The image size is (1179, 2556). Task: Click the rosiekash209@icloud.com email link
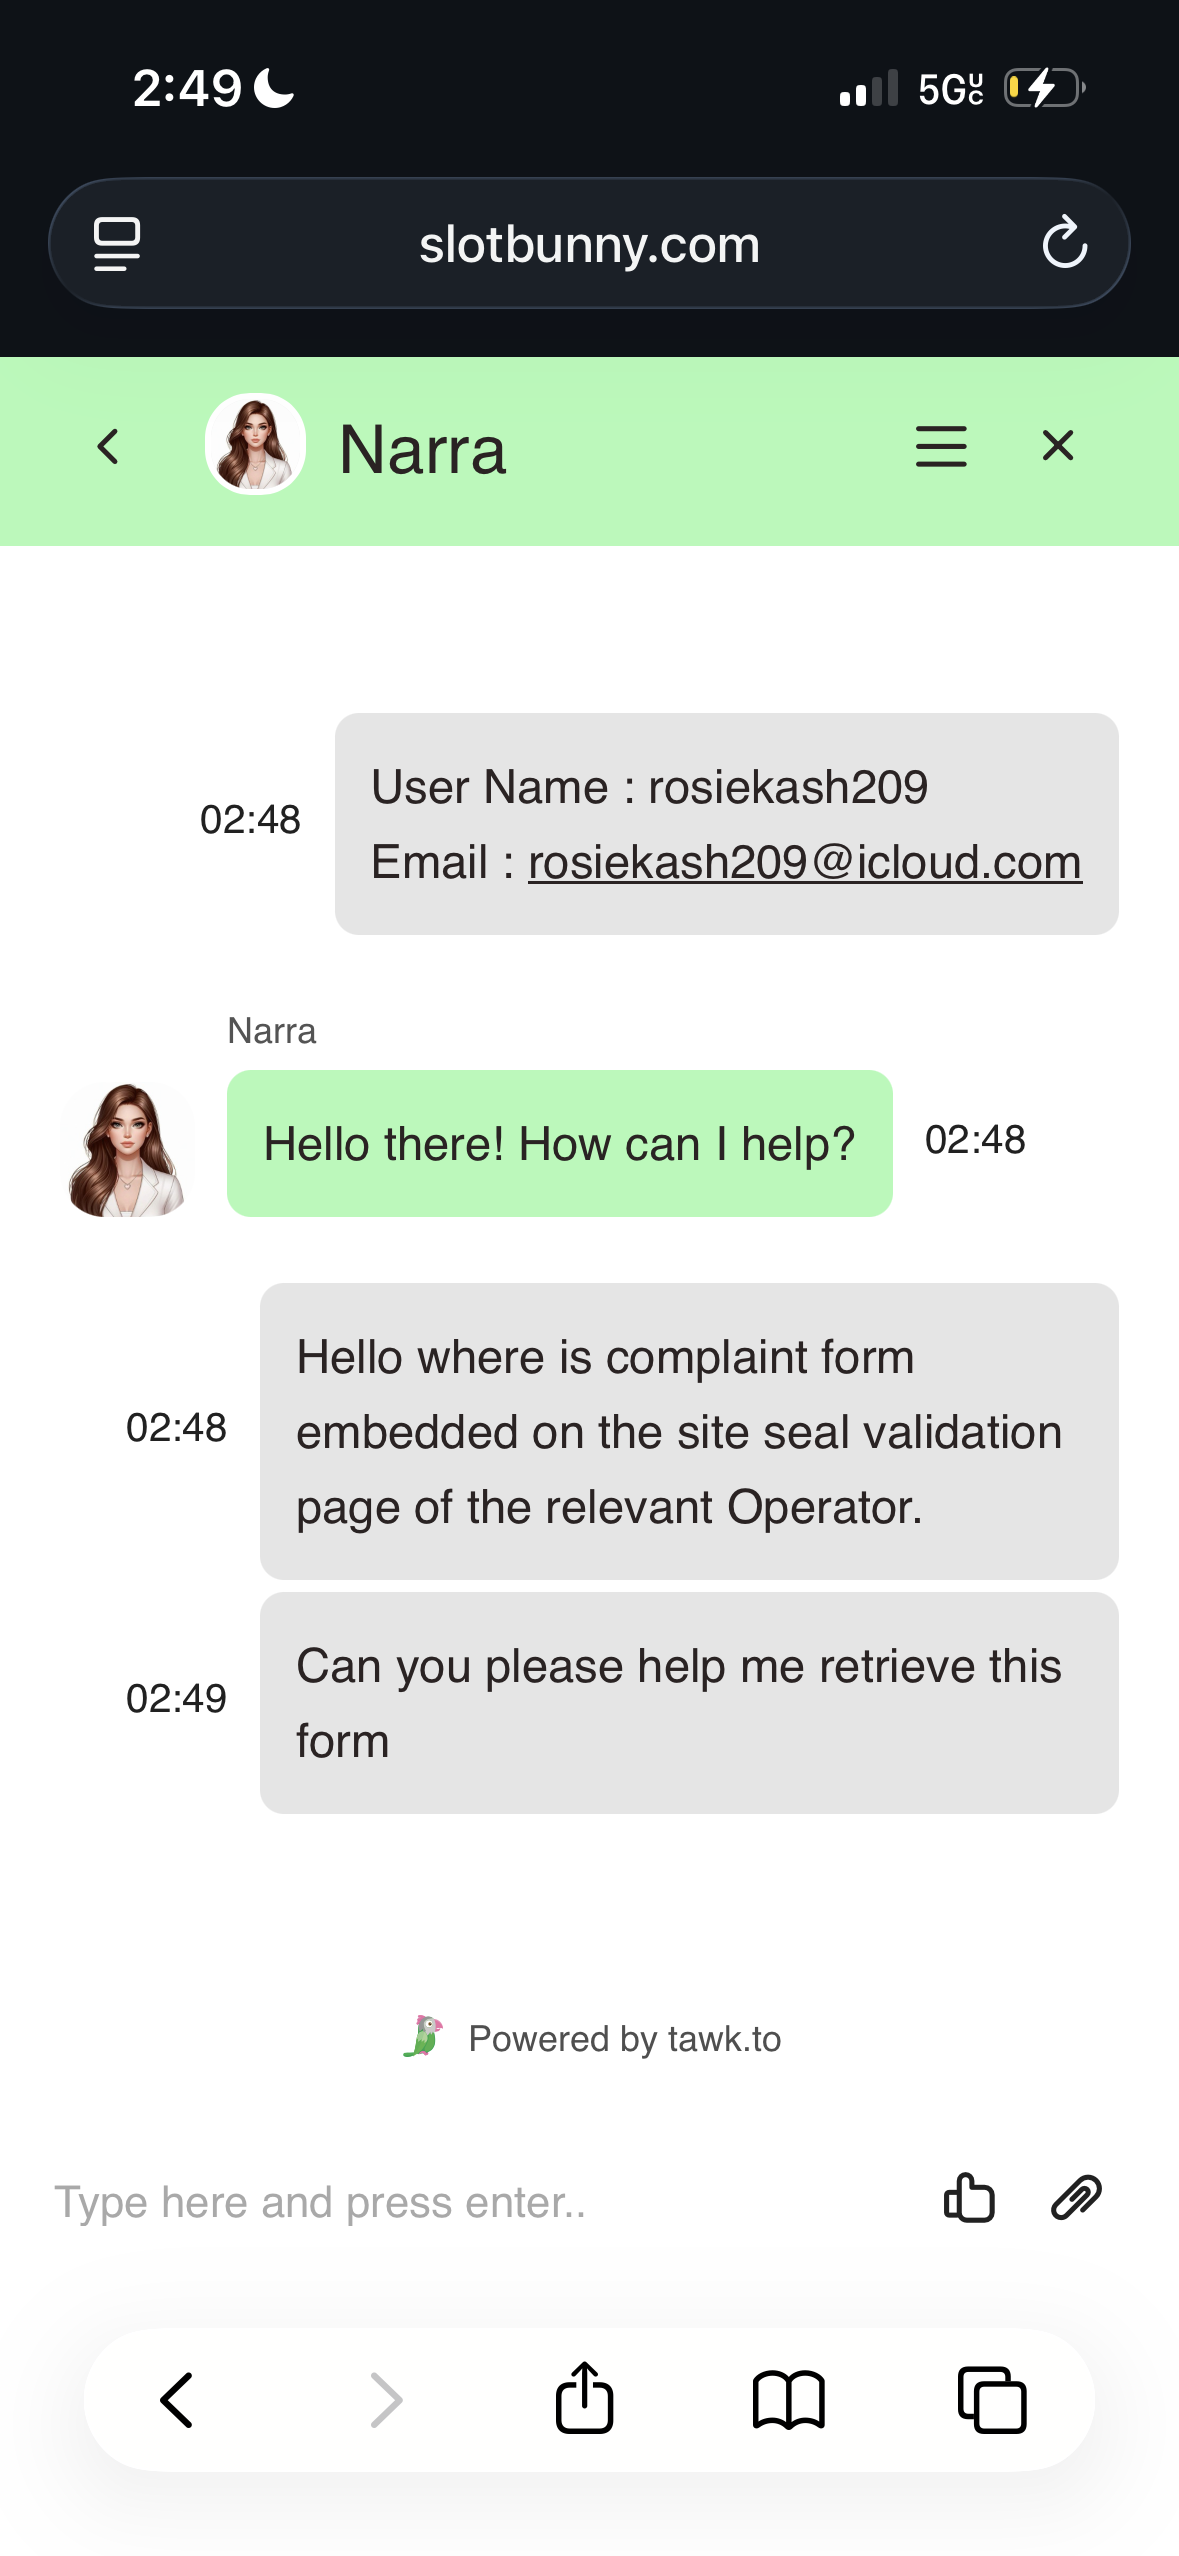pos(804,862)
